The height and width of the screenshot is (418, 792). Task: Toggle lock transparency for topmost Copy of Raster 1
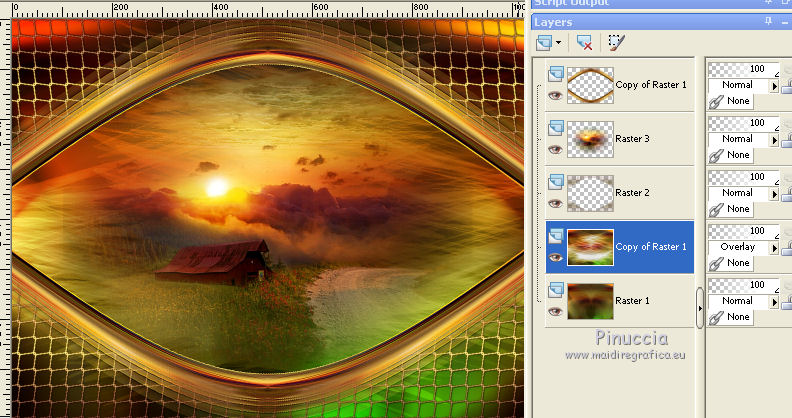click(x=787, y=88)
